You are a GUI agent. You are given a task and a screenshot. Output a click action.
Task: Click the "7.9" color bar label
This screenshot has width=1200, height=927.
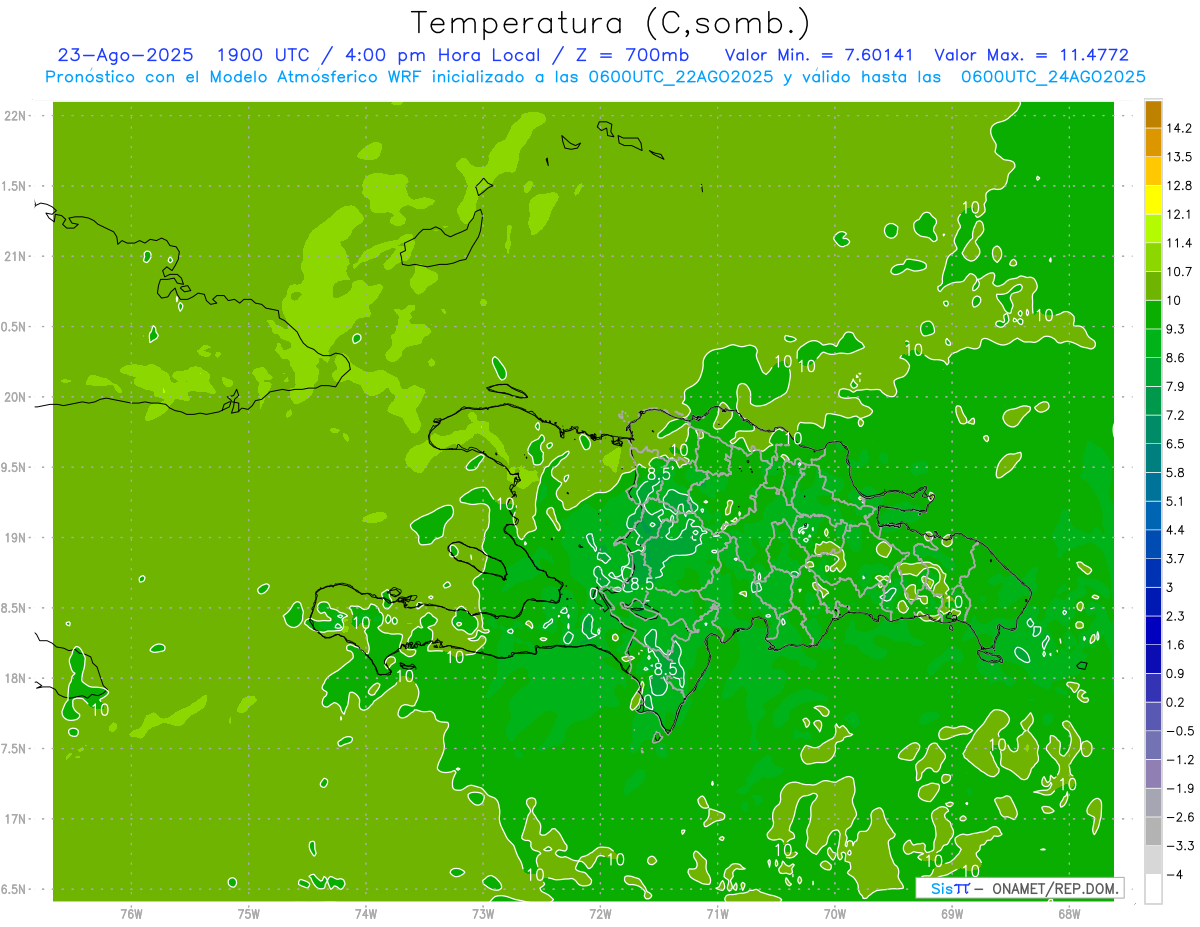[x=1175, y=386]
